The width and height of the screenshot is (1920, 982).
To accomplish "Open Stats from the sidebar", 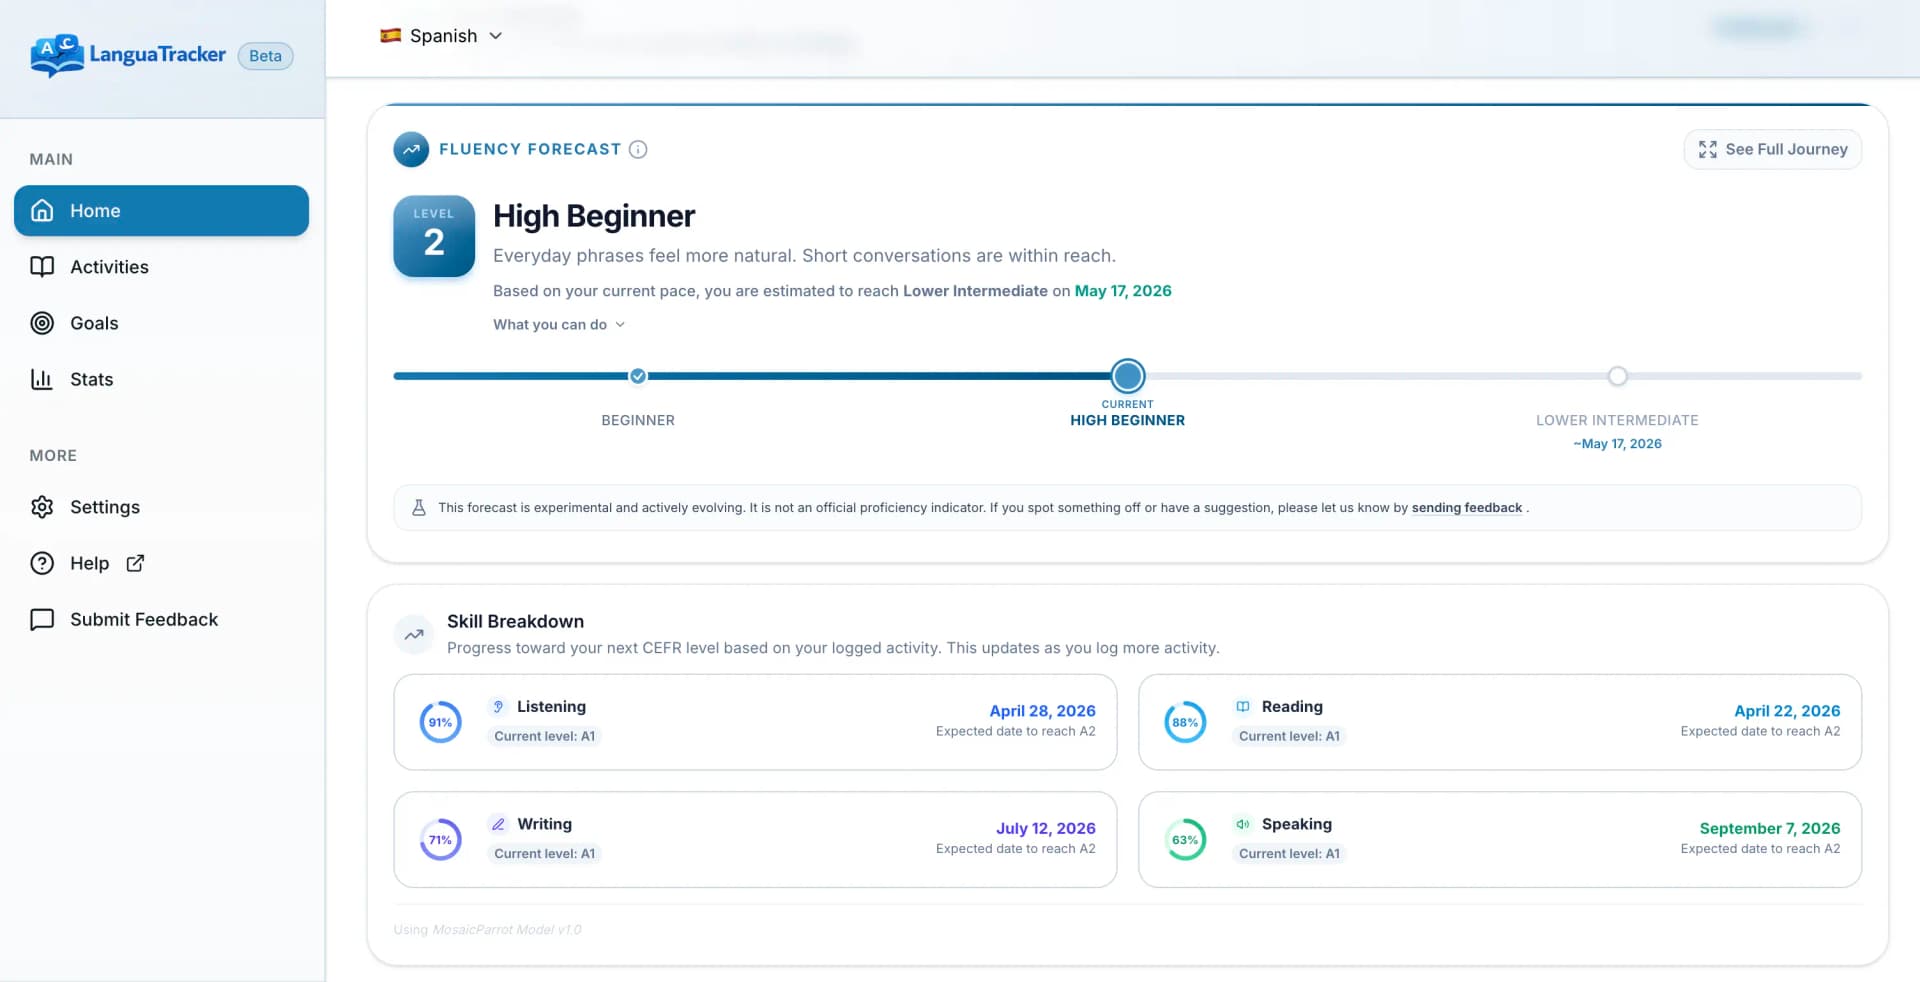I will 91,379.
